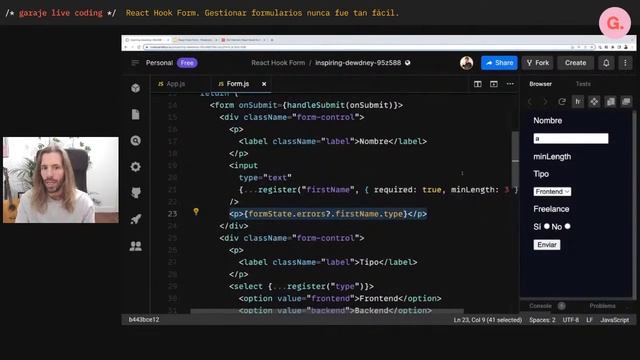The image size is (640, 360).
Task: Click the UTF-8 encoding status item
Action: coord(571,320)
